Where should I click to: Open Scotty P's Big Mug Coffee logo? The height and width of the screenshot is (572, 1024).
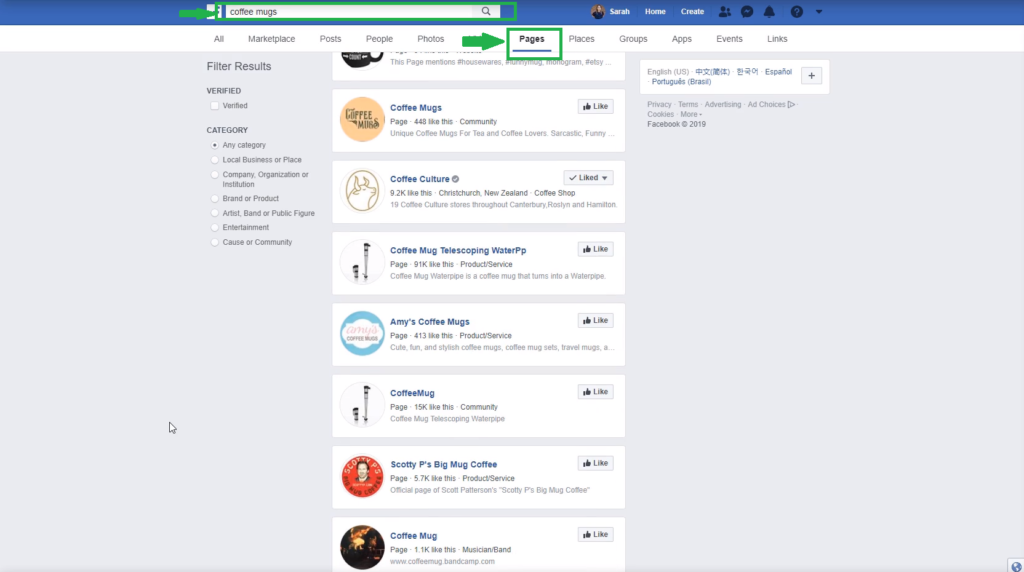(x=362, y=476)
